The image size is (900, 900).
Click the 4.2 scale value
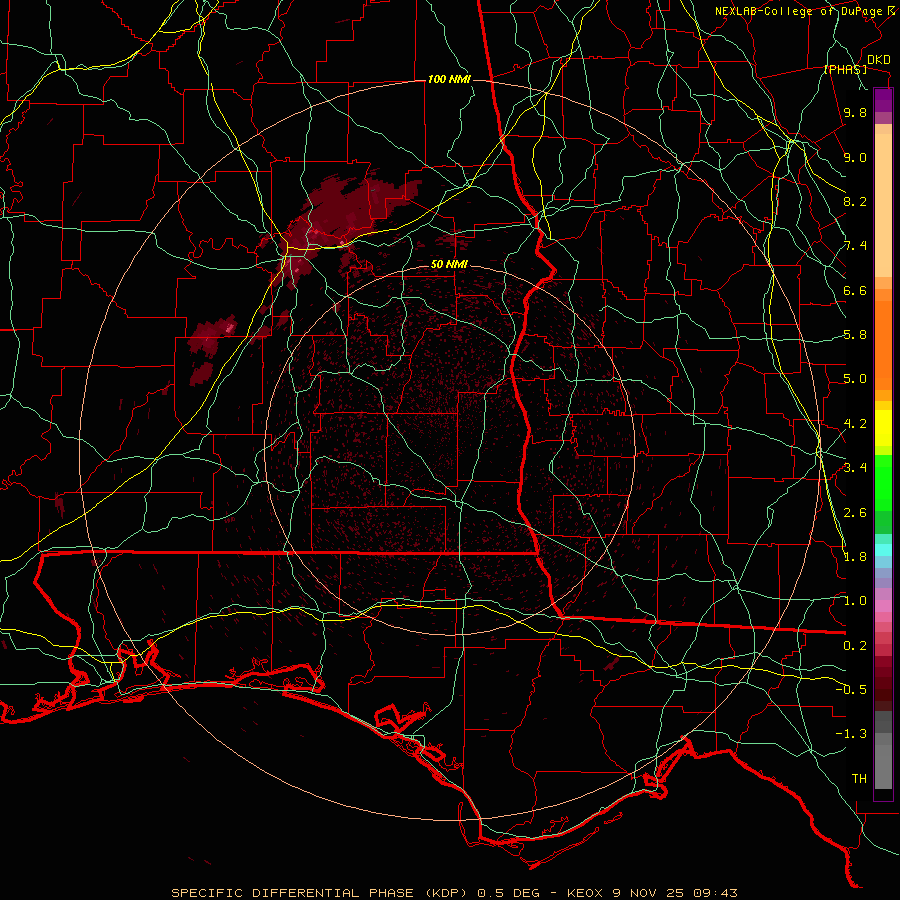(x=855, y=424)
